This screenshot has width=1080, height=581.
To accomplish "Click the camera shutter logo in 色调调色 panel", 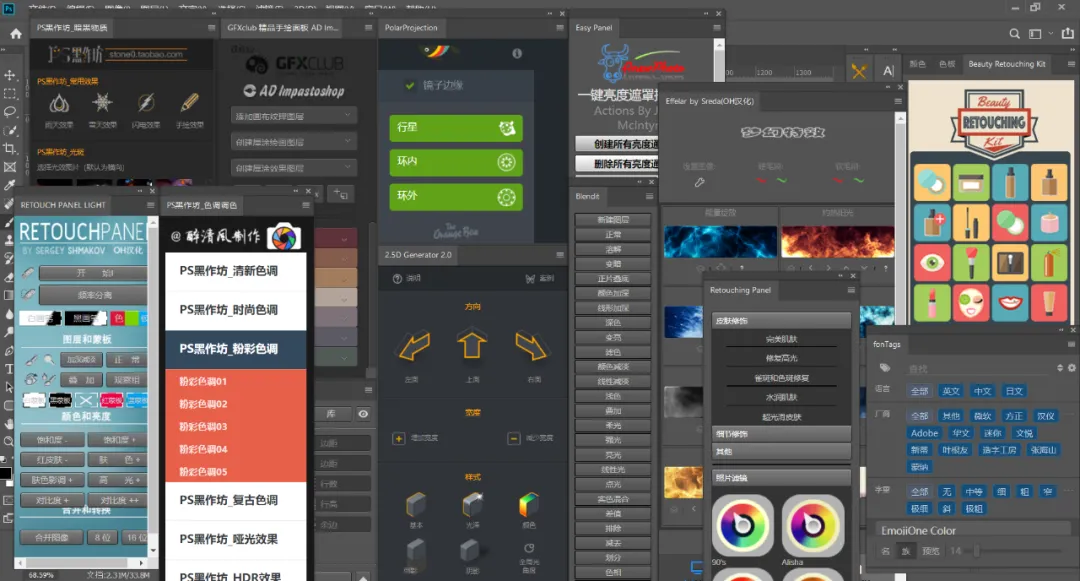I will (x=284, y=237).
